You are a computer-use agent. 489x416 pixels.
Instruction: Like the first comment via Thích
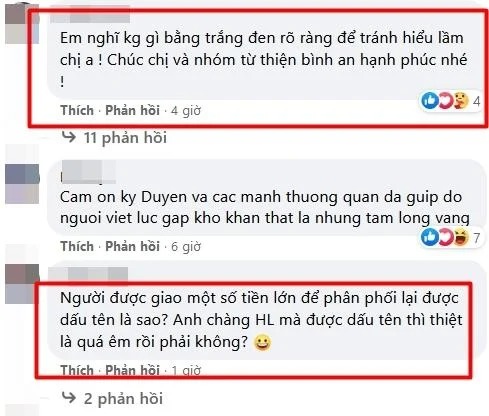tap(77, 110)
